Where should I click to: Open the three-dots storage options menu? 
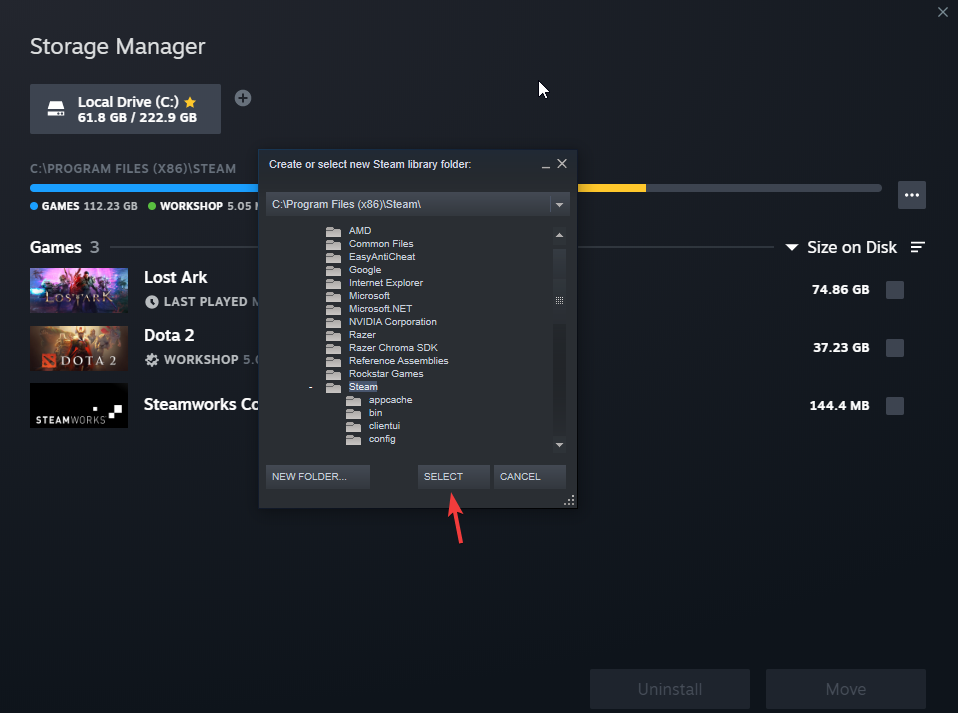click(912, 195)
